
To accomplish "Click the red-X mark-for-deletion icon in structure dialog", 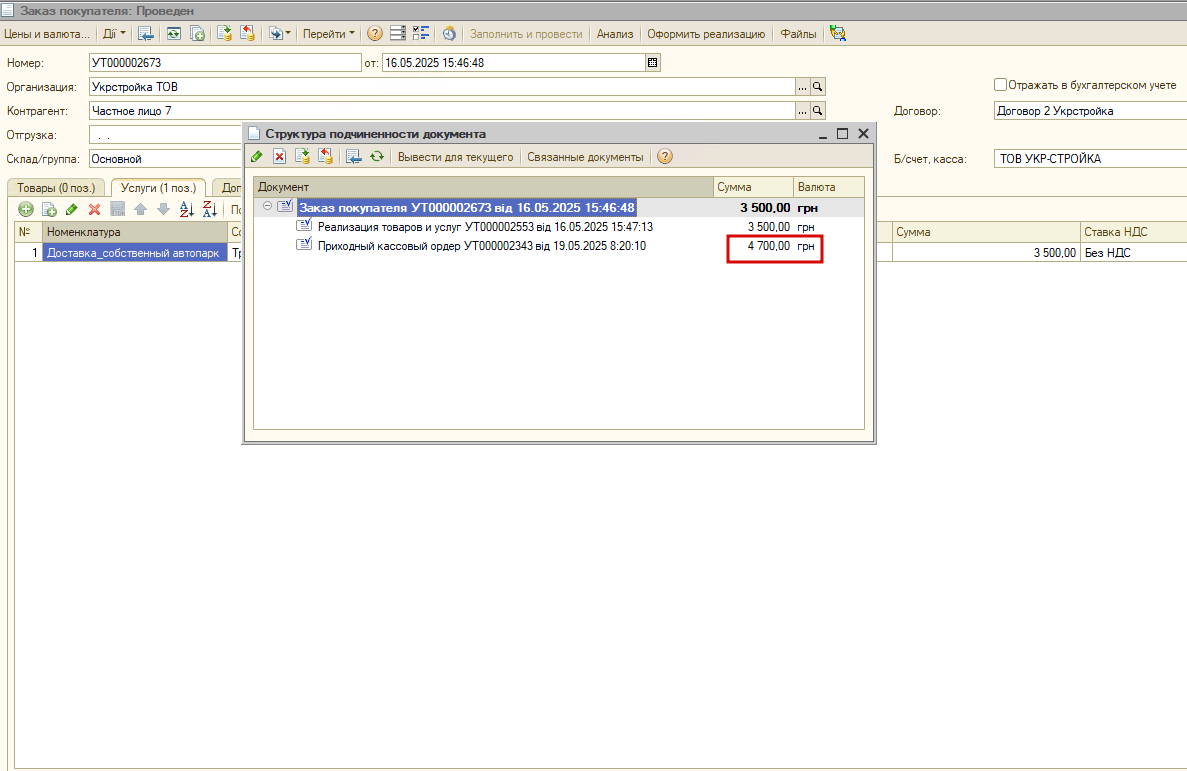I will [279, 157].
